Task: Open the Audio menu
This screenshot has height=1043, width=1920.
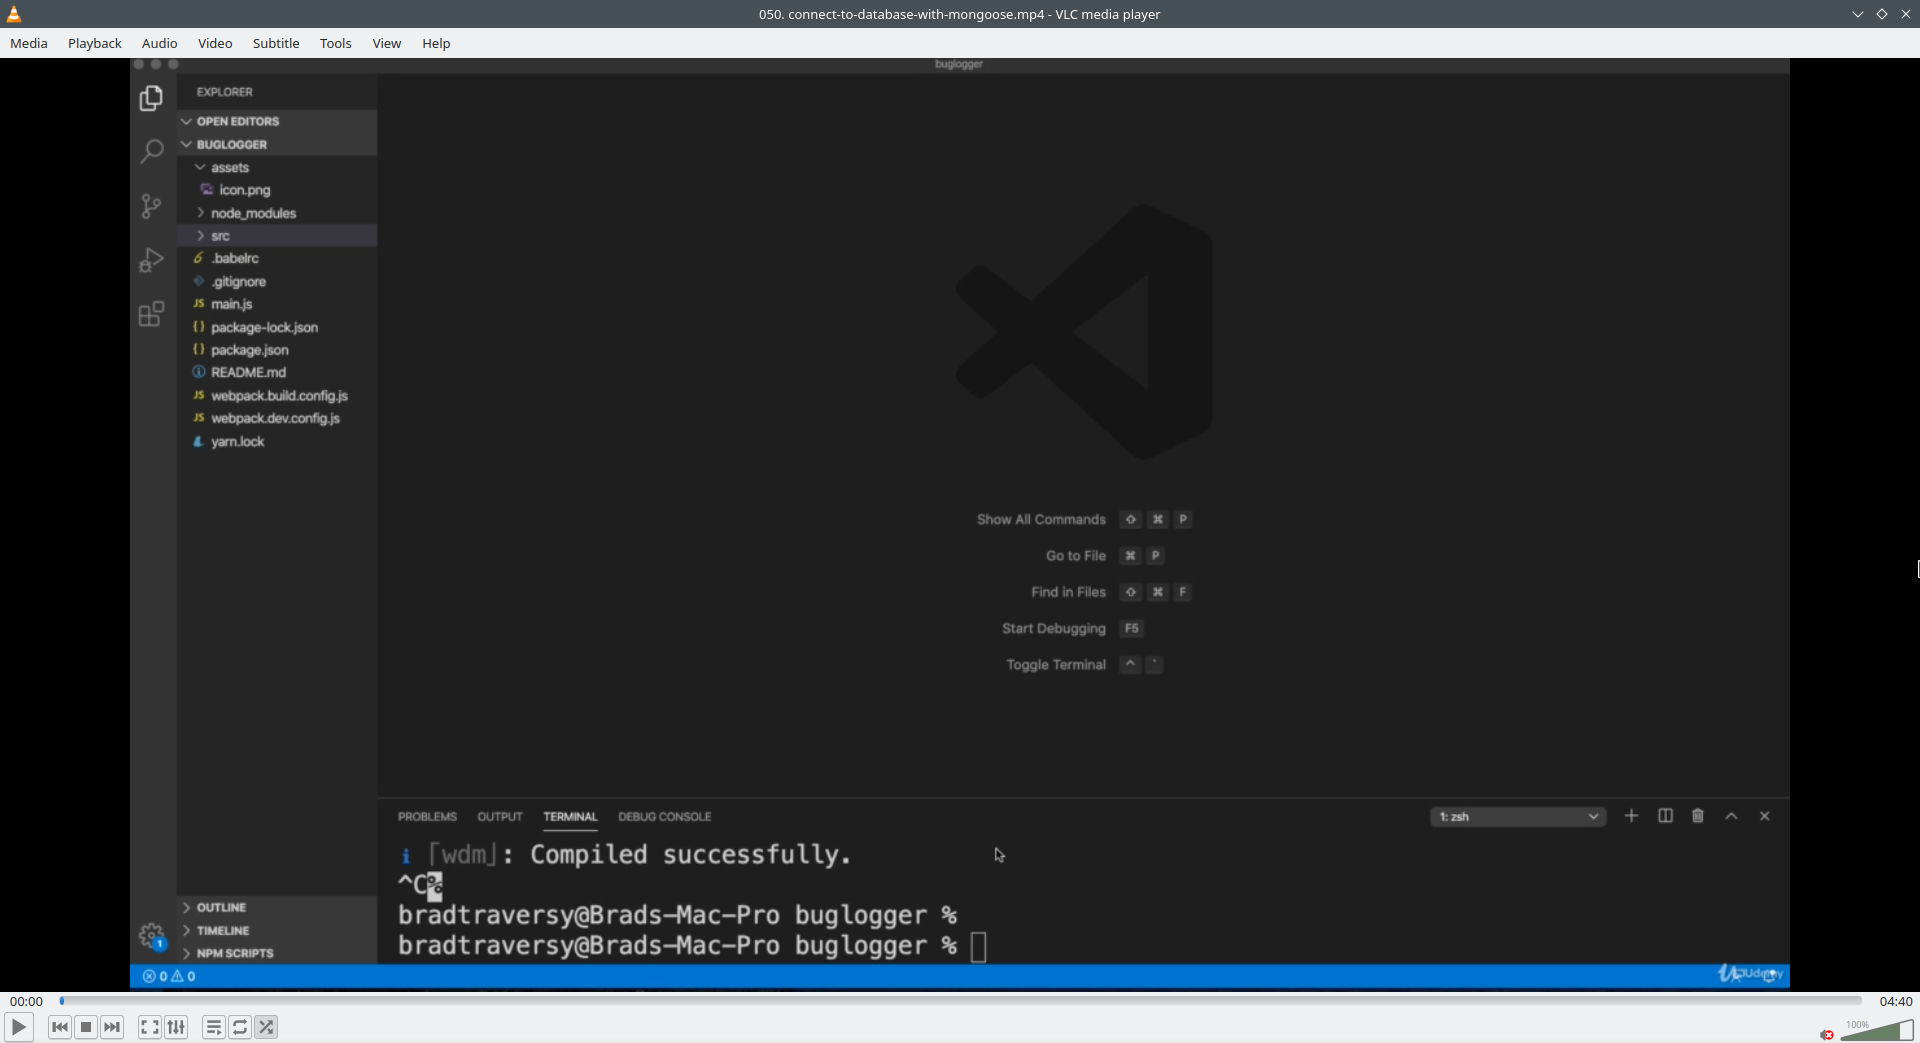Action: click(x=160, y=43)
